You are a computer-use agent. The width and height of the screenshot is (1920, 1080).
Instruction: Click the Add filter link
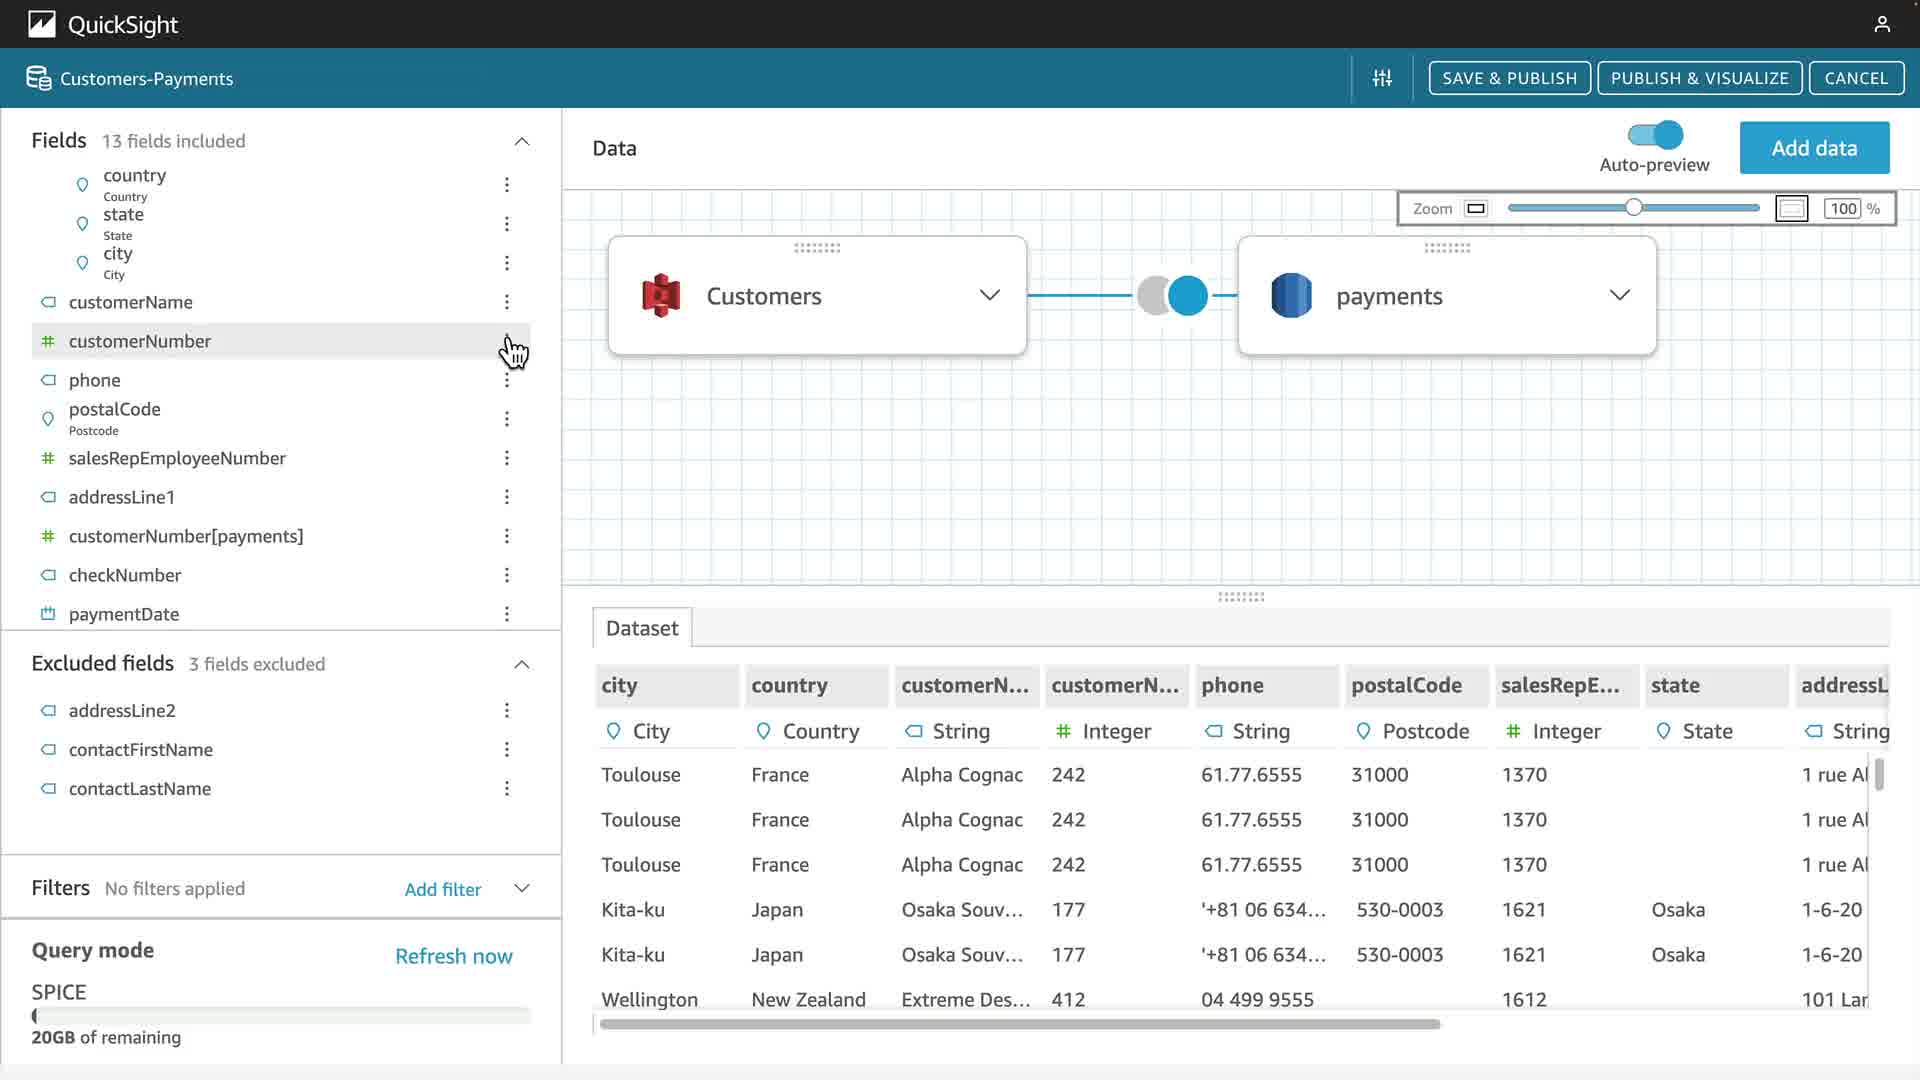(442, 889)
